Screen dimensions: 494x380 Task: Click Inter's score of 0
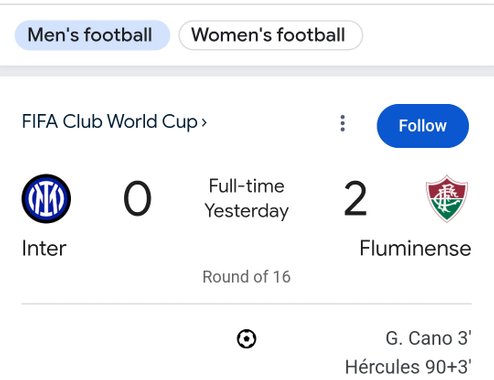pos(137,199)
